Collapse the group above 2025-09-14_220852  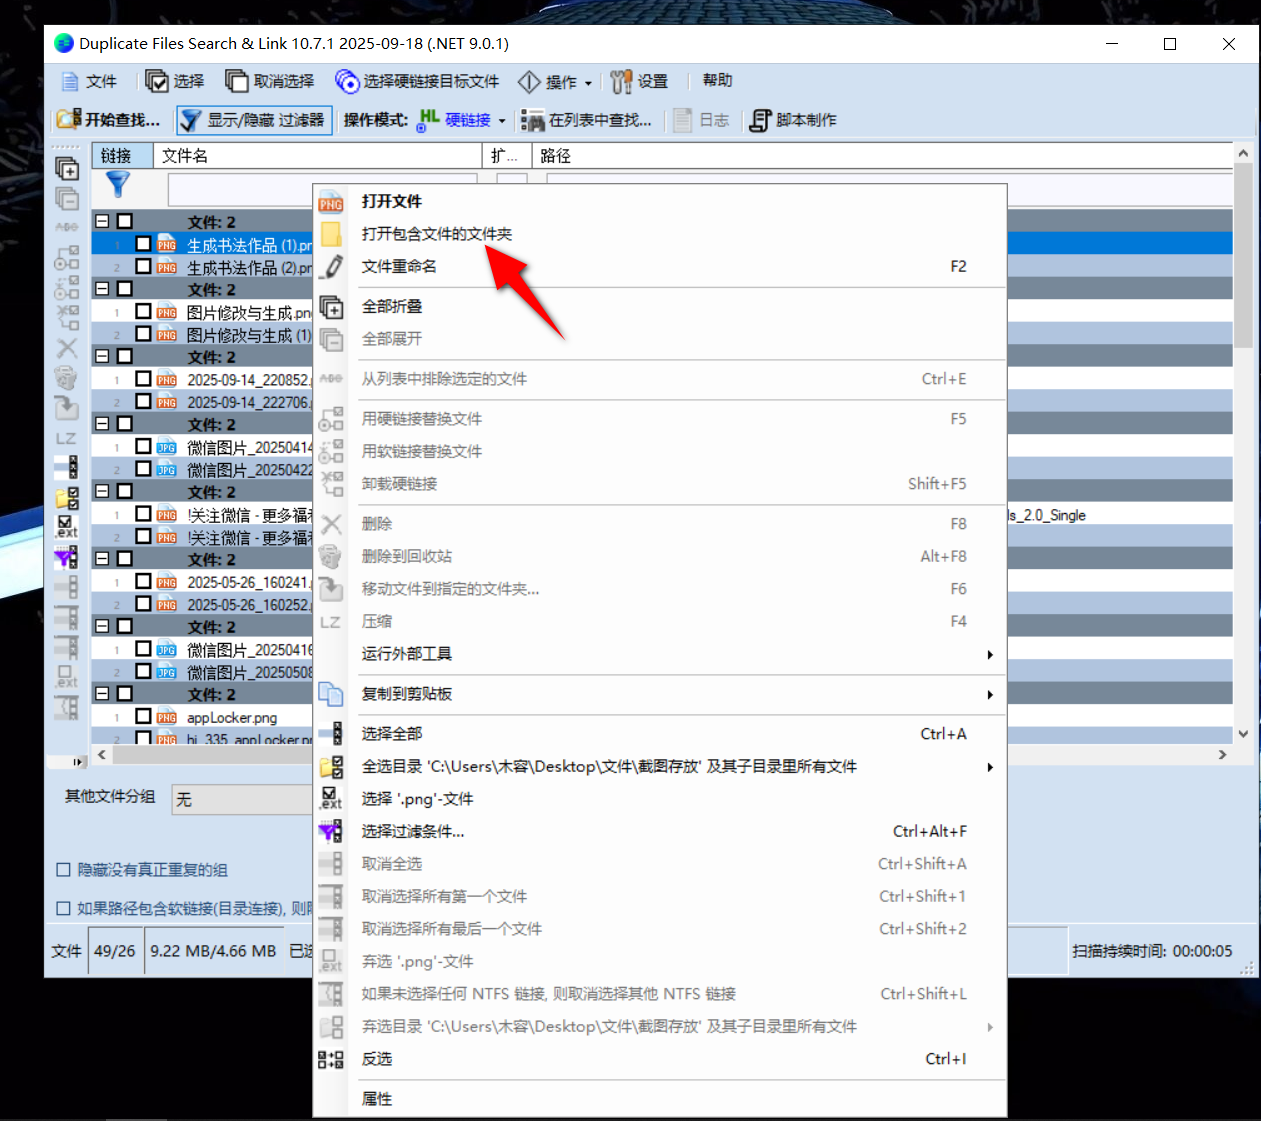(102, 356)
